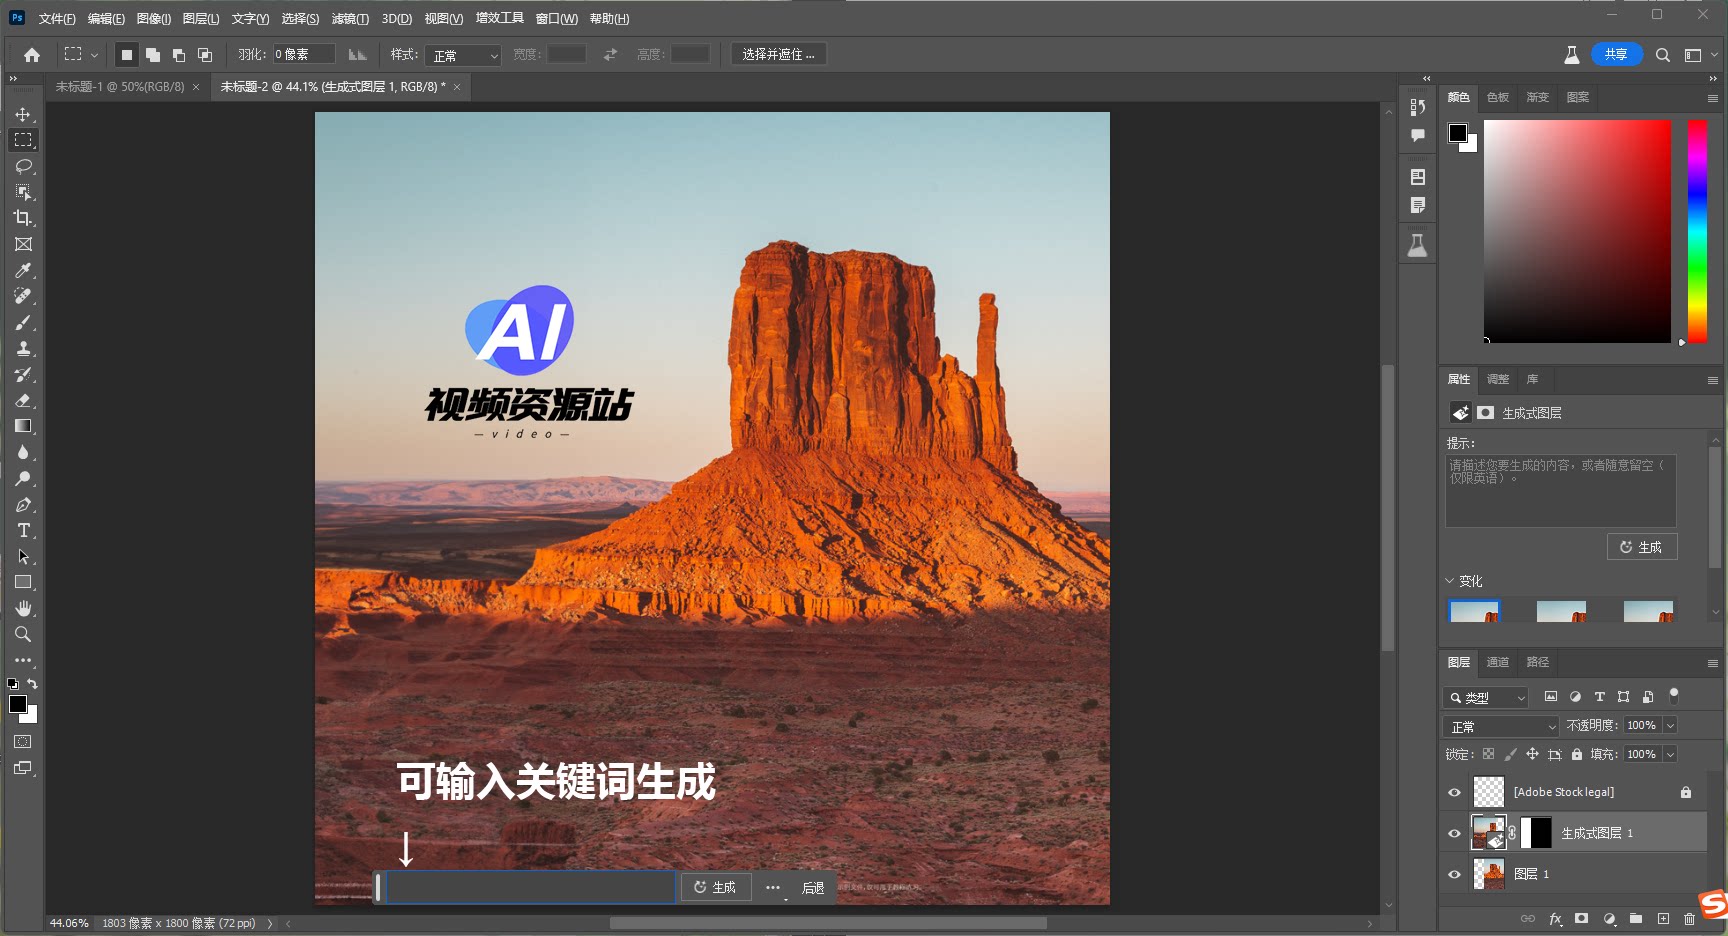Viewport: 1728px width, 936px height.
Task: Open the 滤镜(T) menu
Action: point(350,19)
